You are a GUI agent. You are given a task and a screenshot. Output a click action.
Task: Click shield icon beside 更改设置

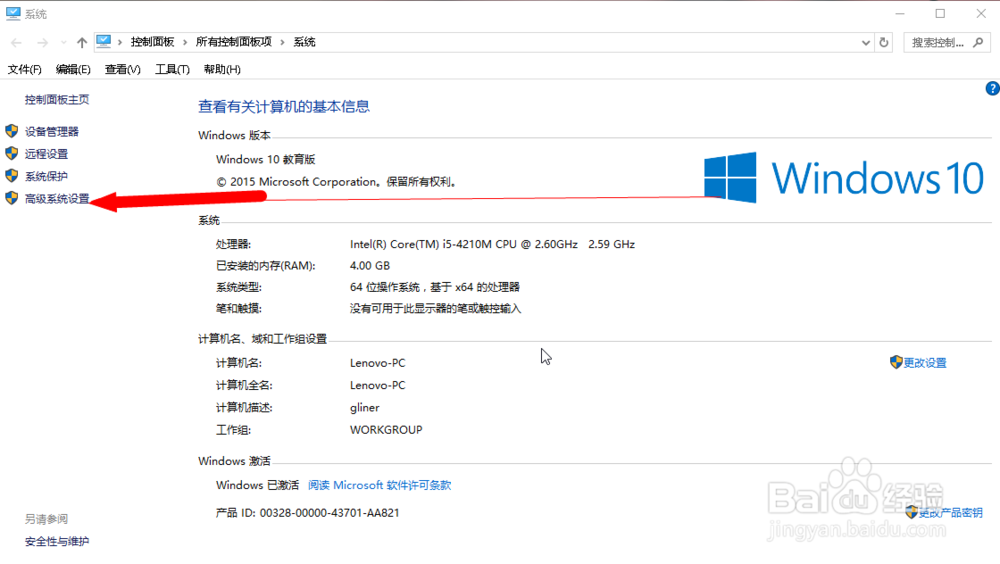pyautogui.click(x=896, y=362)
